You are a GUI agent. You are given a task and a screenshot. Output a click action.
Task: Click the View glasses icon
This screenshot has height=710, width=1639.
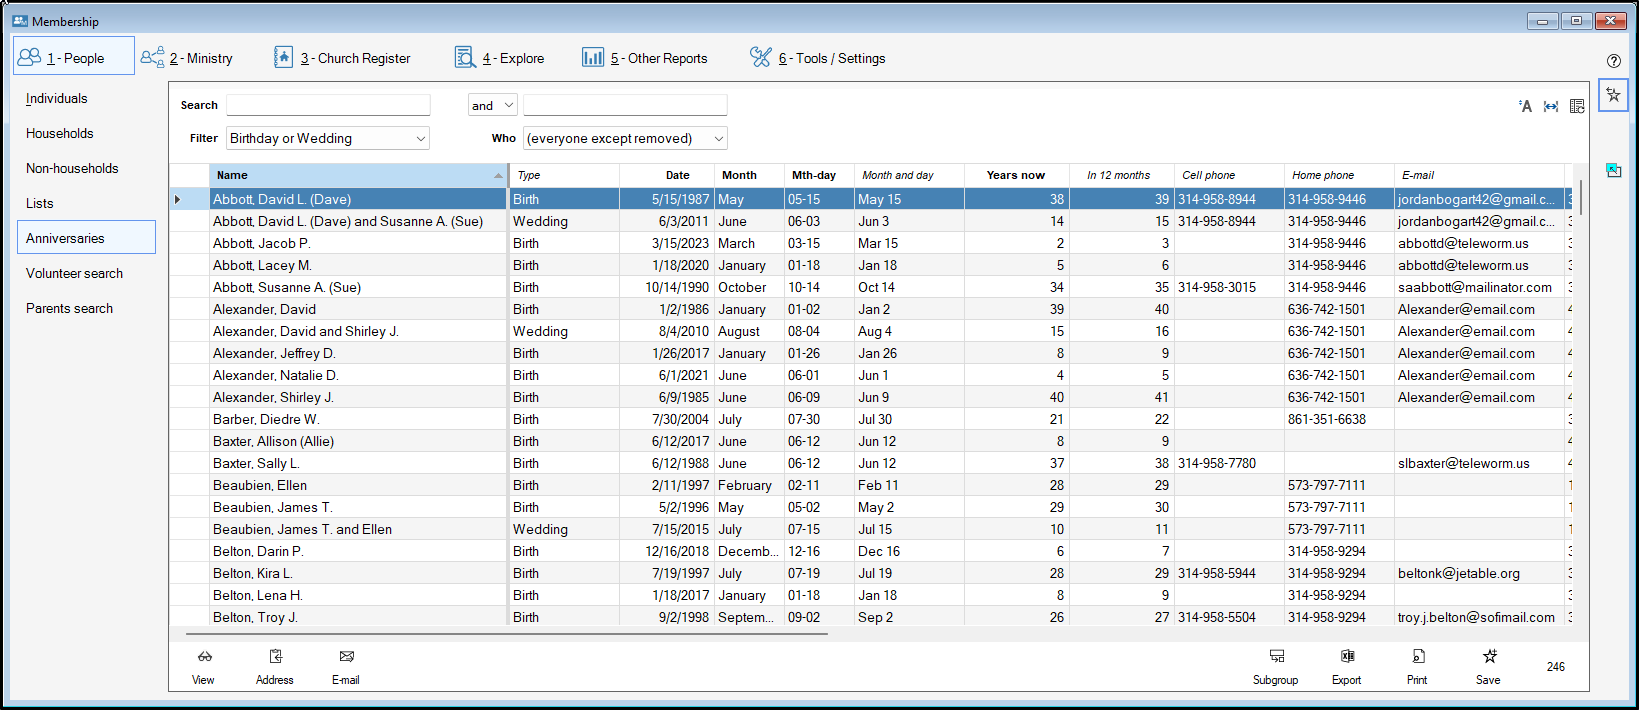pos(204,657)
